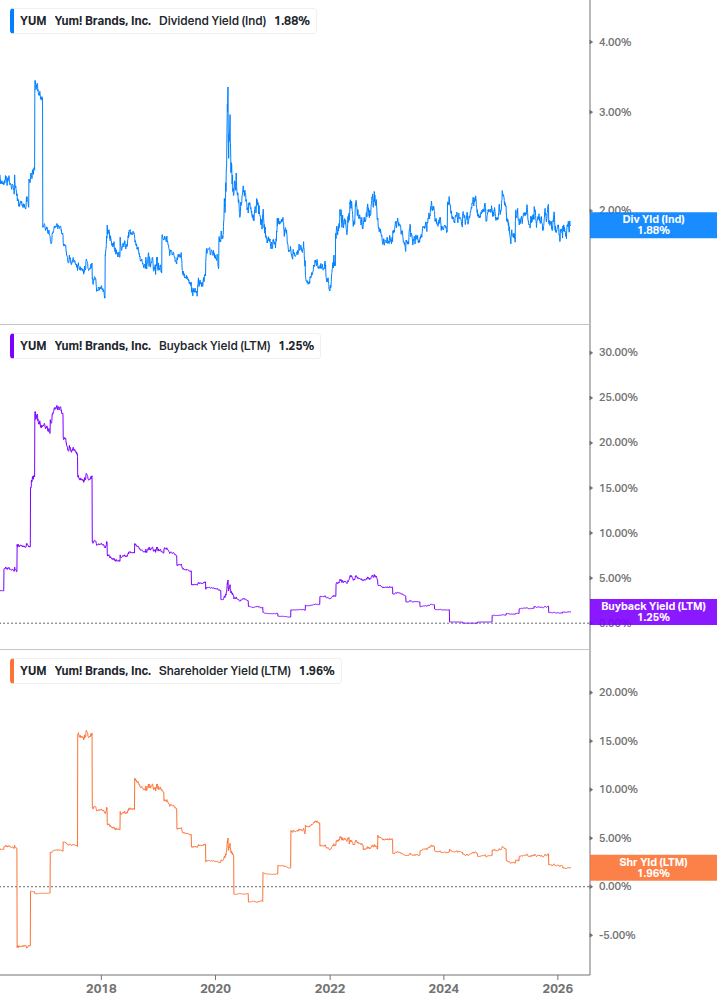Click the 2026 label on the time axis
Image resolution: width=717 pixels, height=1005 pixels.
coord(557,989)
